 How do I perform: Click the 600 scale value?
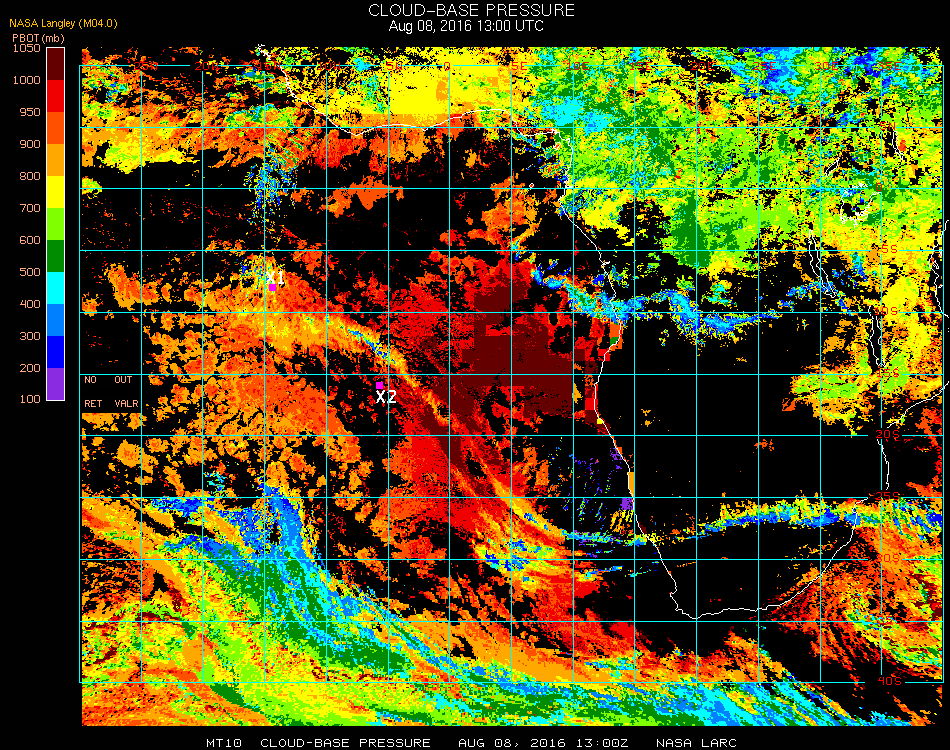[x=30, y=241]
